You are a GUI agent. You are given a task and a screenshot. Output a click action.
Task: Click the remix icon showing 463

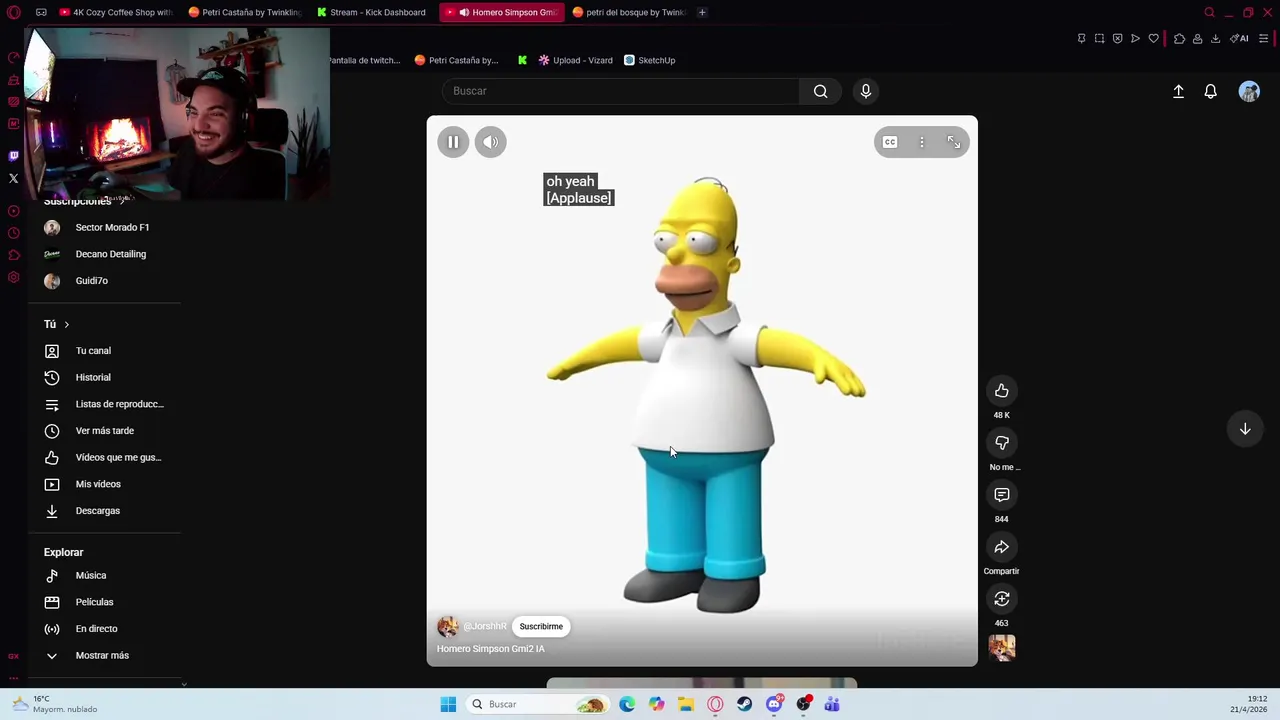(1002, 598)
